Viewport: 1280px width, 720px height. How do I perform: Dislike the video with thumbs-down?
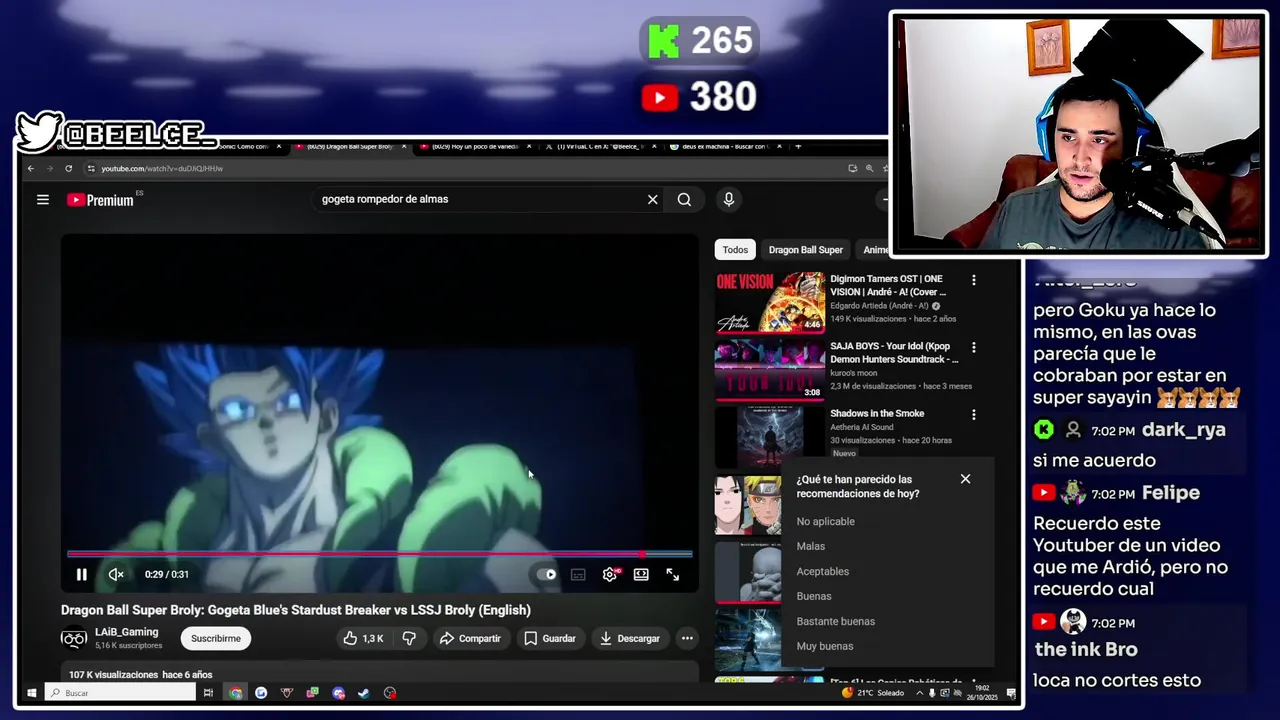(409, 638)
